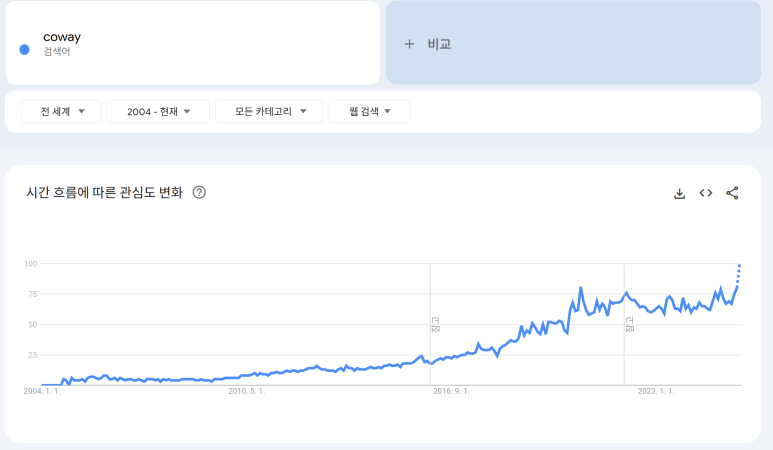Click the 검색어 label under coway
773x450 pixels.
click(57, 51)
